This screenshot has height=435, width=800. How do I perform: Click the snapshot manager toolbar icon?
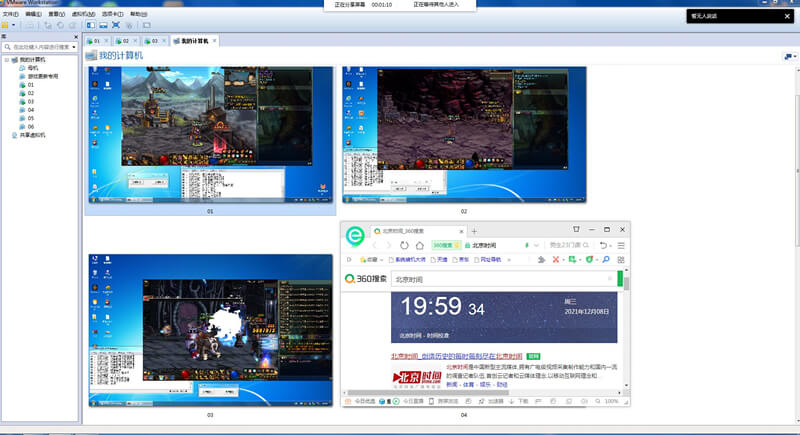(72, 25)
